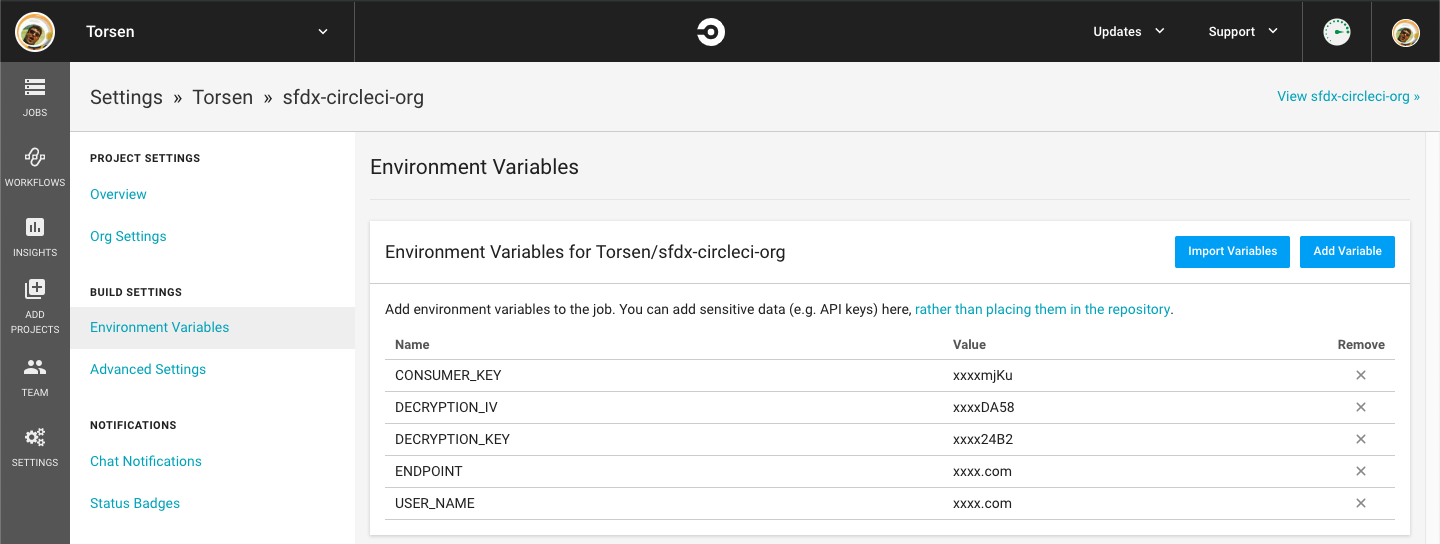This screenshot has height=544, width=1440.
Task: Click the Name column header
Action: click(412, 345)
